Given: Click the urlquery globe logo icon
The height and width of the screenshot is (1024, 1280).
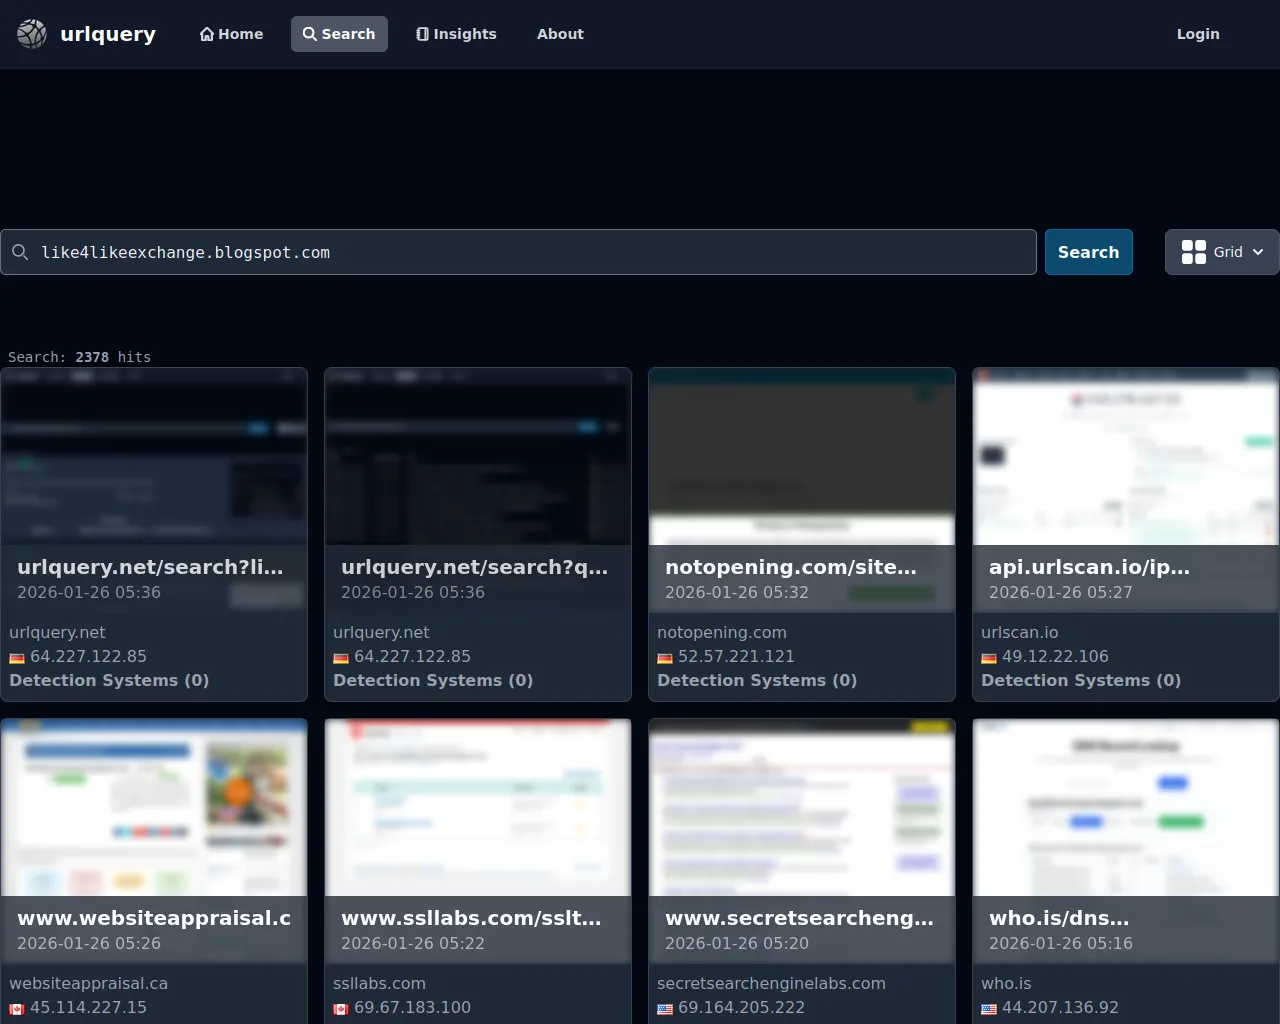Looking at the screenshot, I should [x=32, y=34].
